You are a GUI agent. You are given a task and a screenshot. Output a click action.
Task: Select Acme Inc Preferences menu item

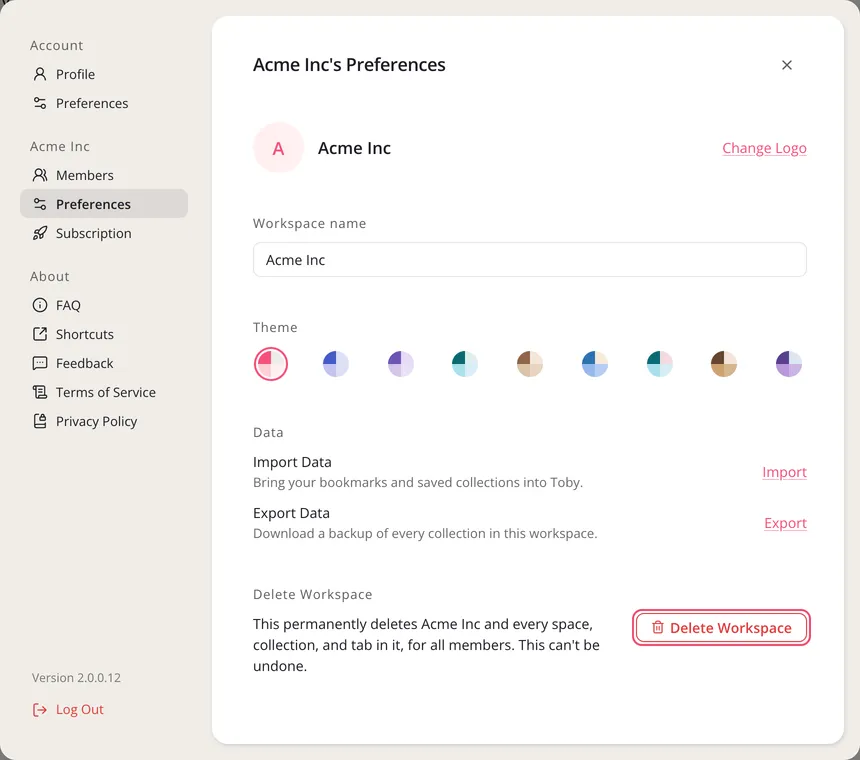pos(104,204)
